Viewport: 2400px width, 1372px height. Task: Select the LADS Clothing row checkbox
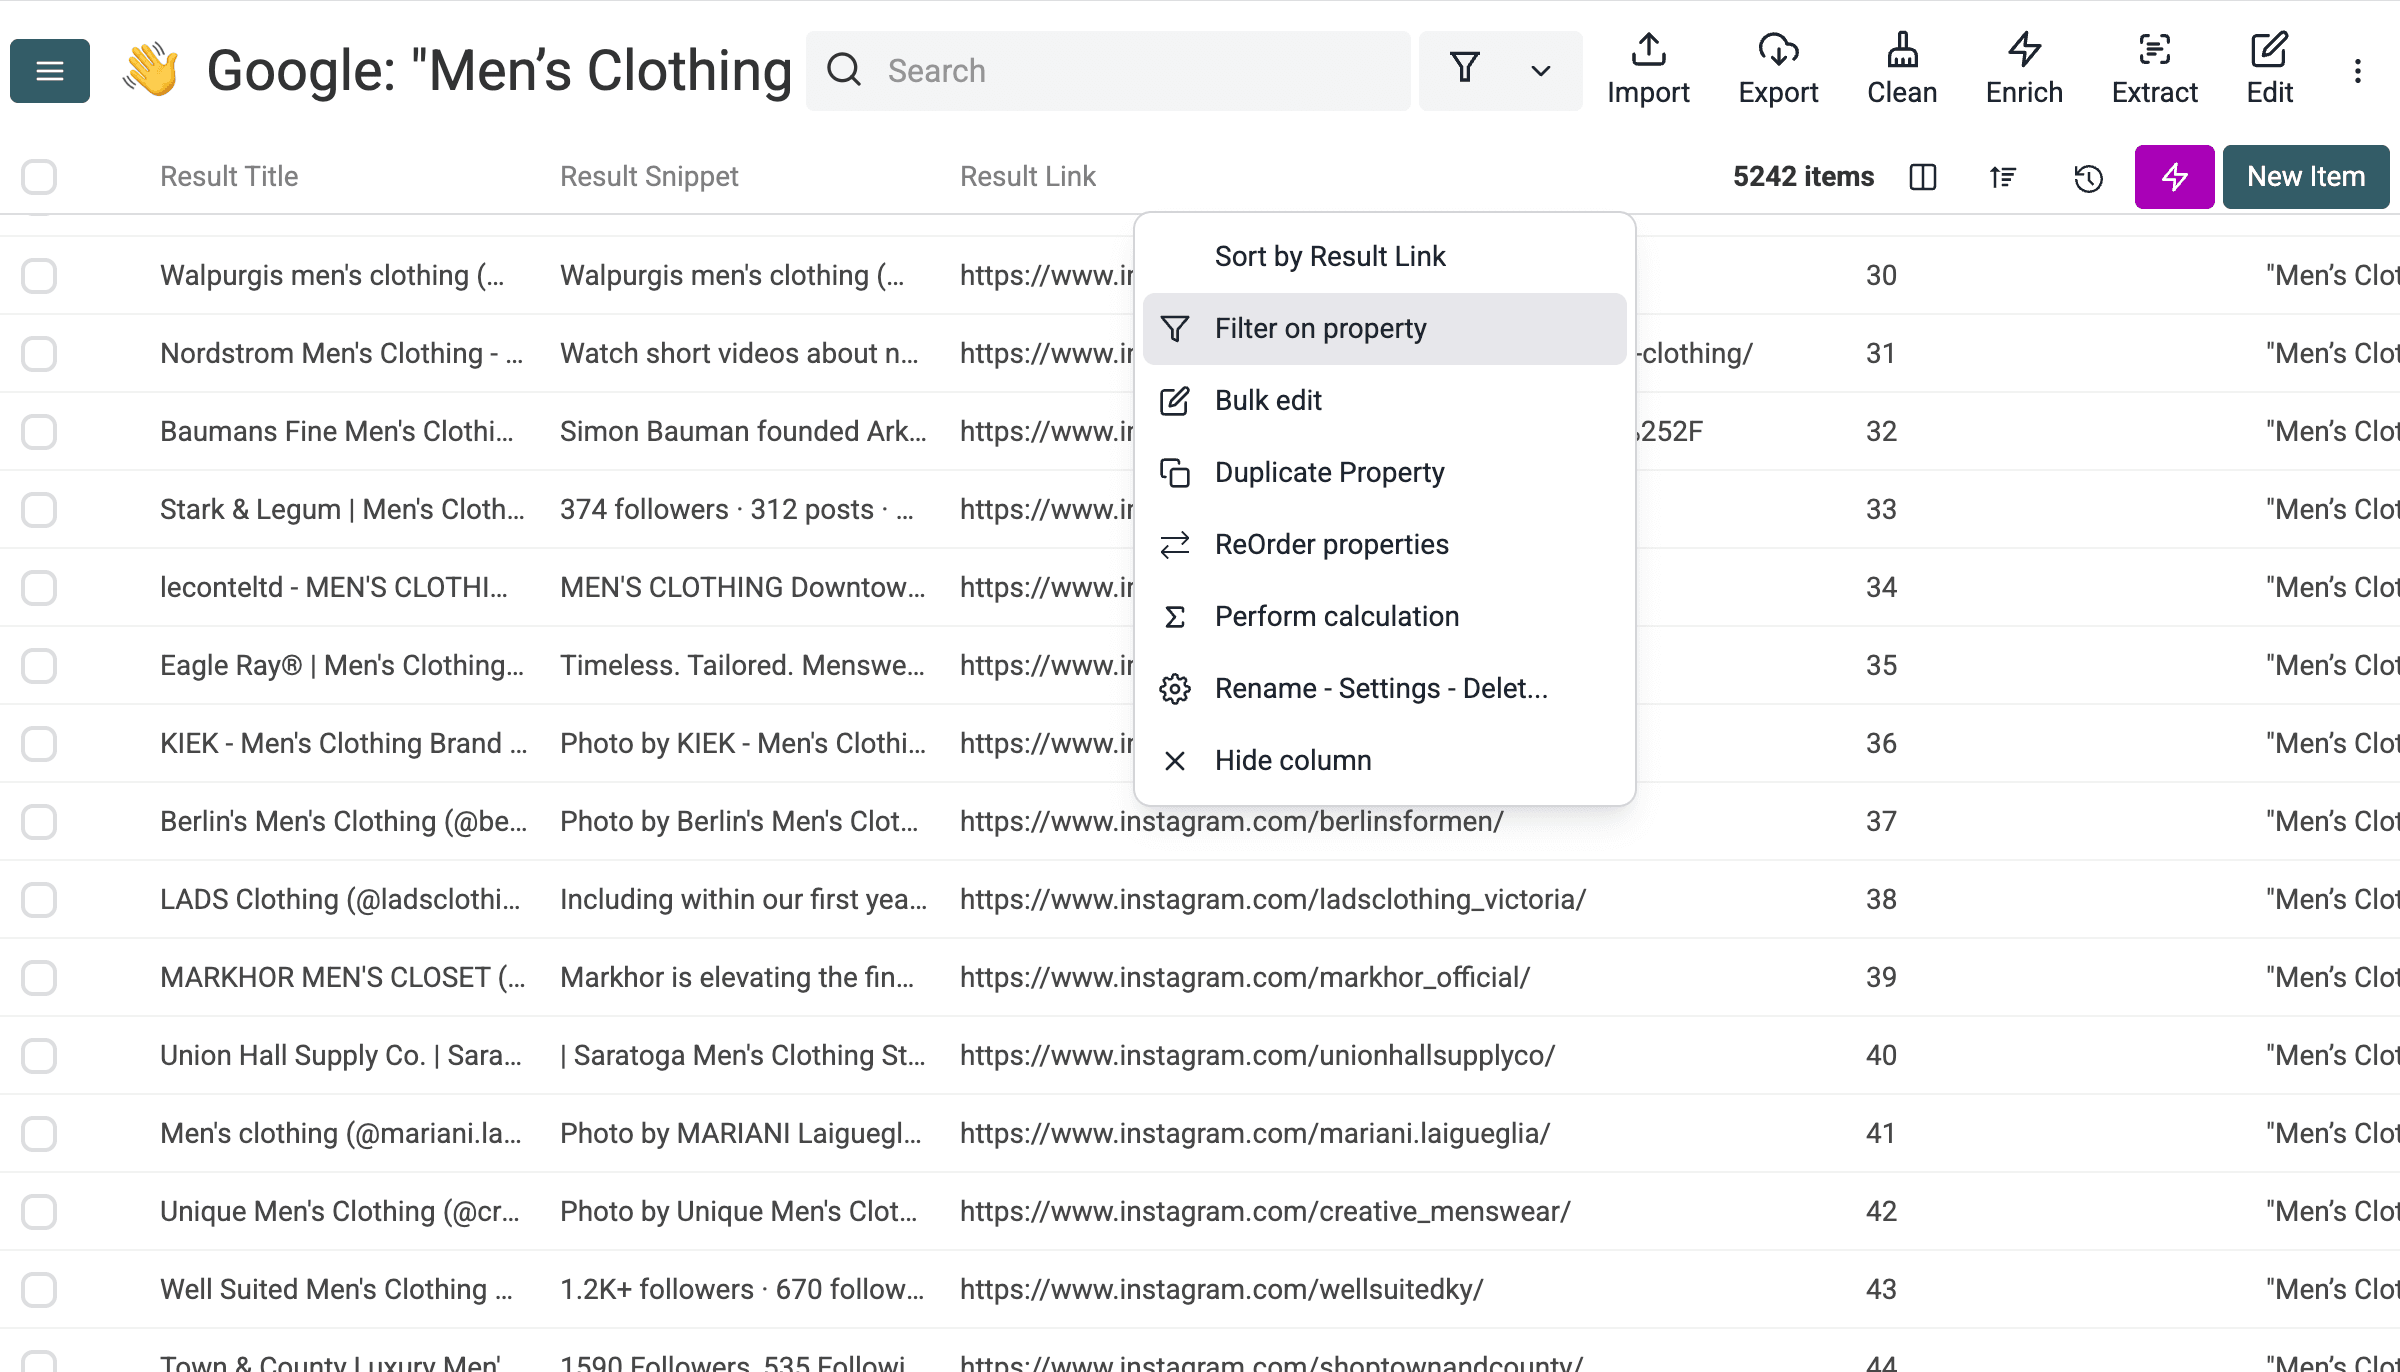coord(39,900)
